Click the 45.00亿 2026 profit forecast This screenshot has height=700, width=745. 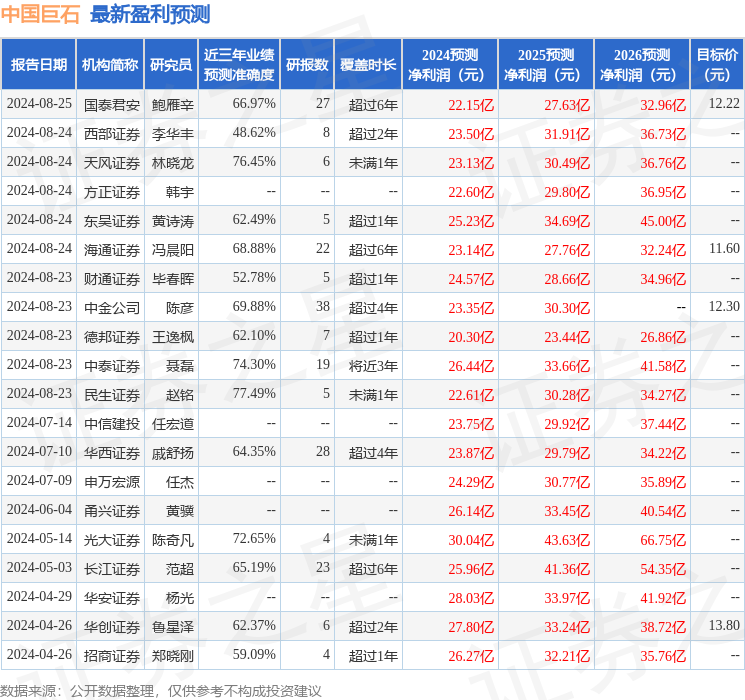click(x=663, y=221)
